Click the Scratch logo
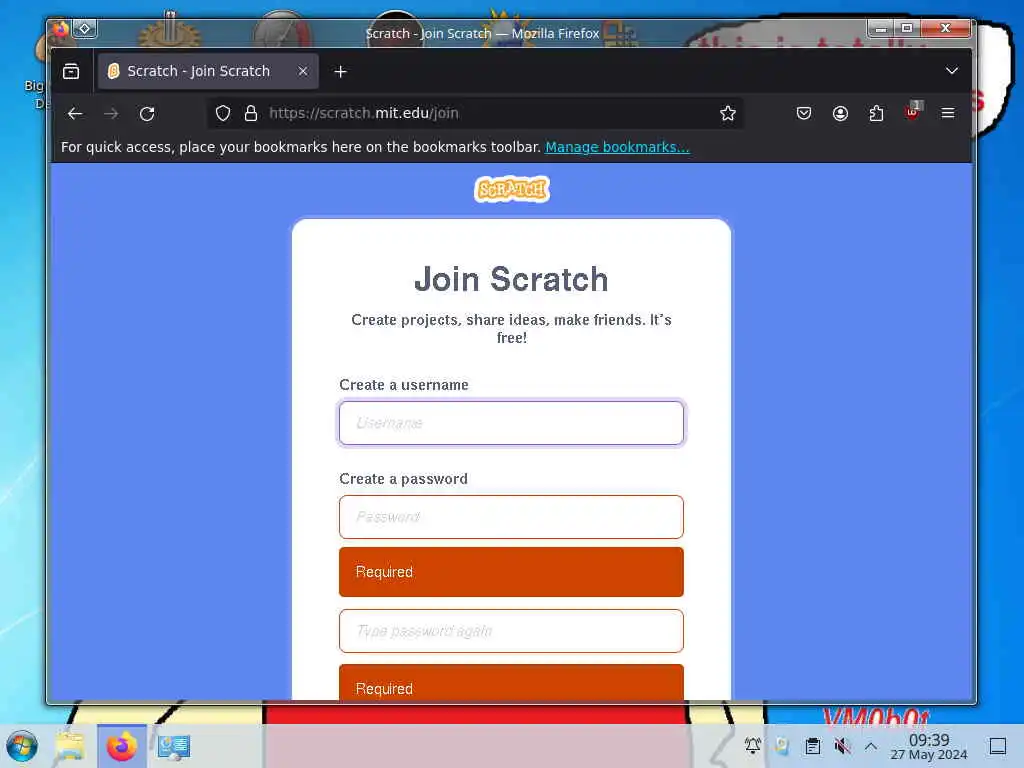 pos(512,189)
